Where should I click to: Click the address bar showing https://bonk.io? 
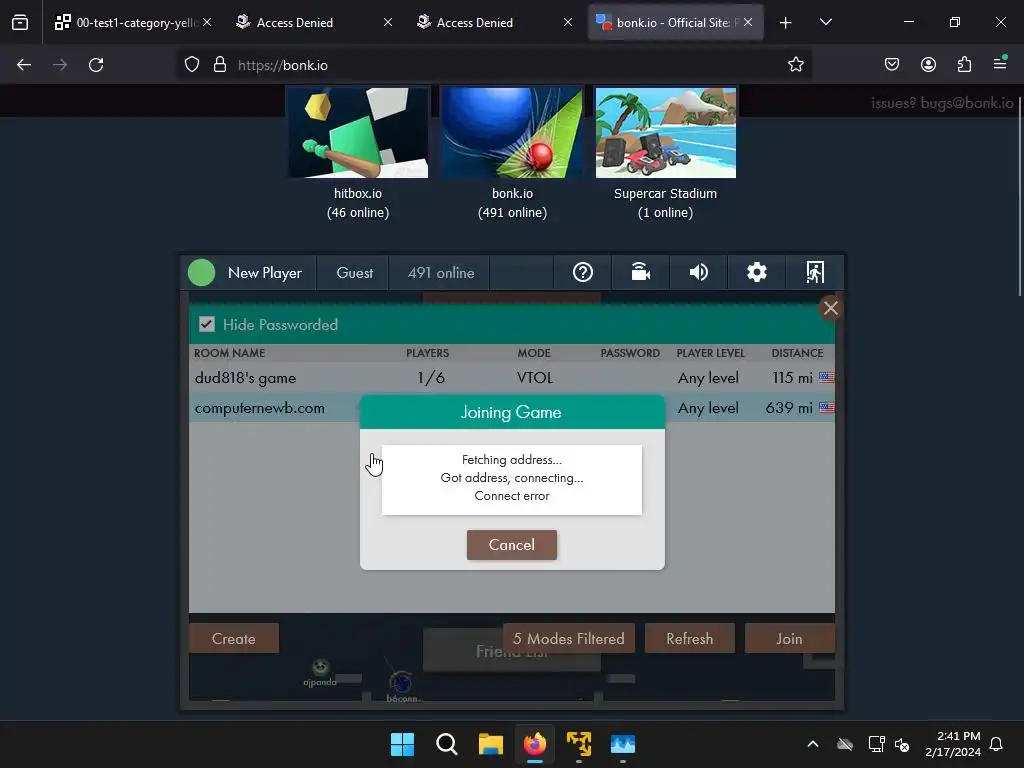coord(496,65)
